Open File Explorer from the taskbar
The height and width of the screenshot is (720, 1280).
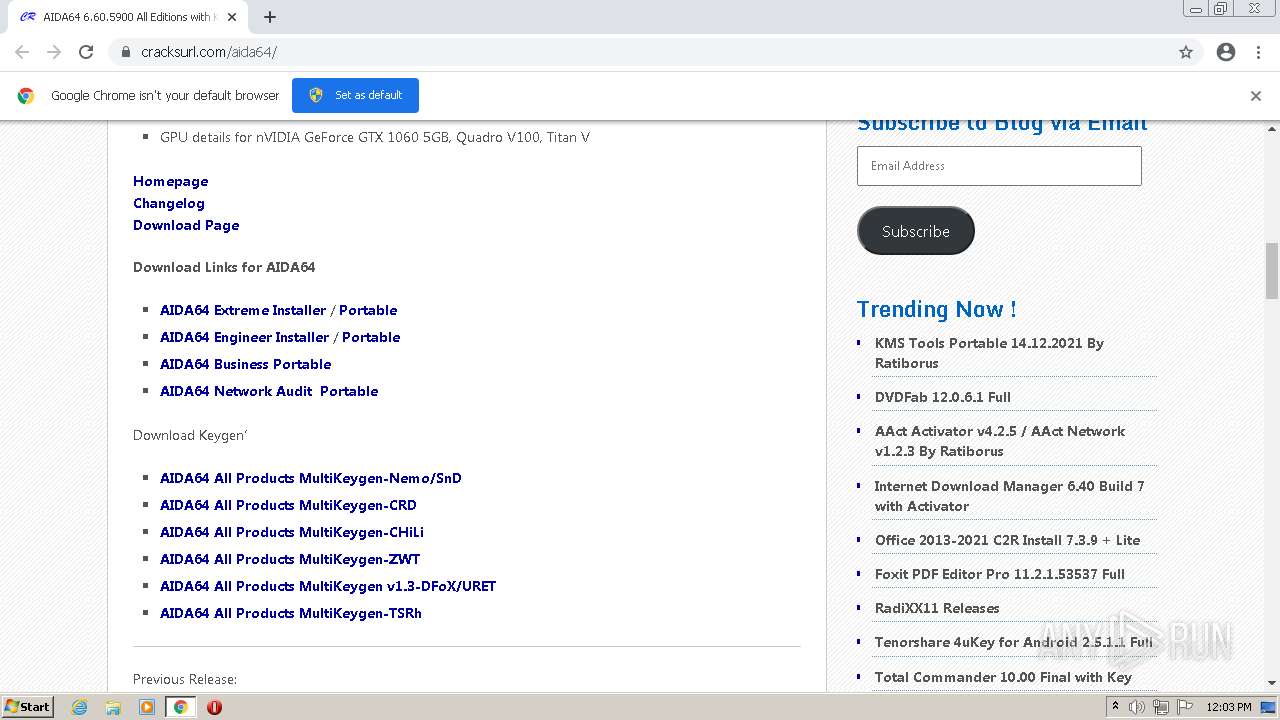pos(113,707)
